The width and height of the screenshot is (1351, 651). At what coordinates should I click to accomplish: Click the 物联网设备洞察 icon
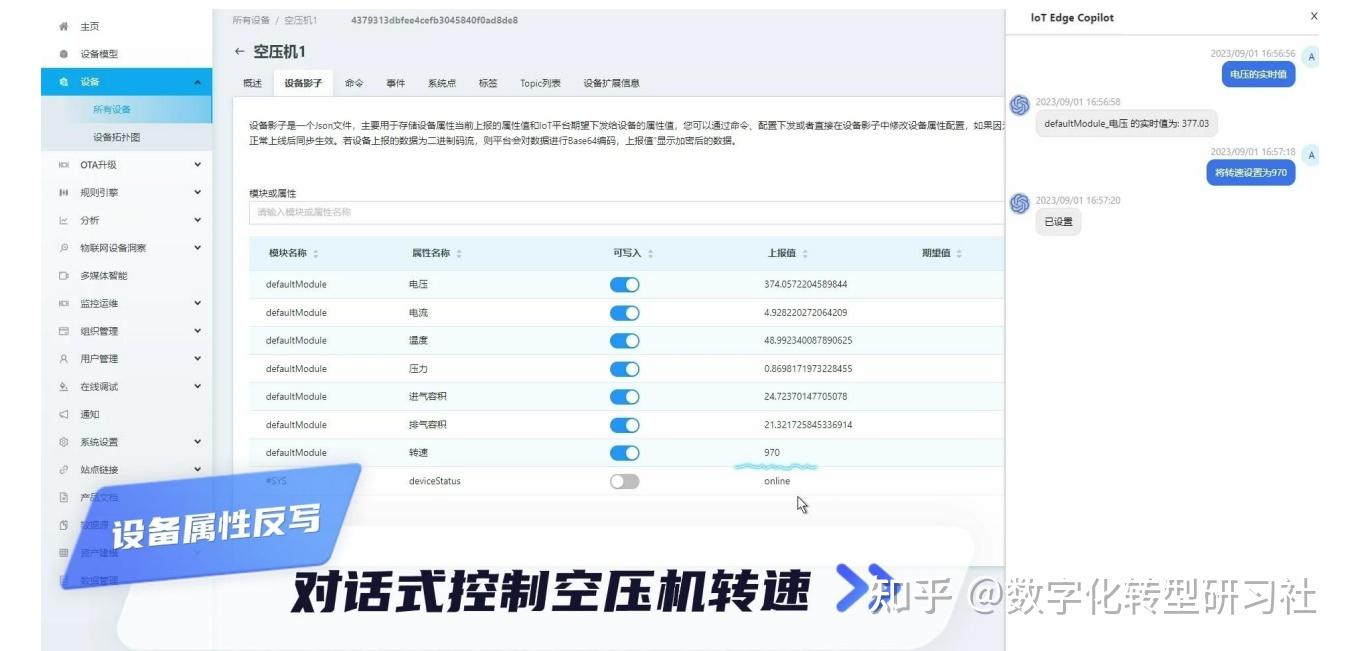tap(64, 248)
